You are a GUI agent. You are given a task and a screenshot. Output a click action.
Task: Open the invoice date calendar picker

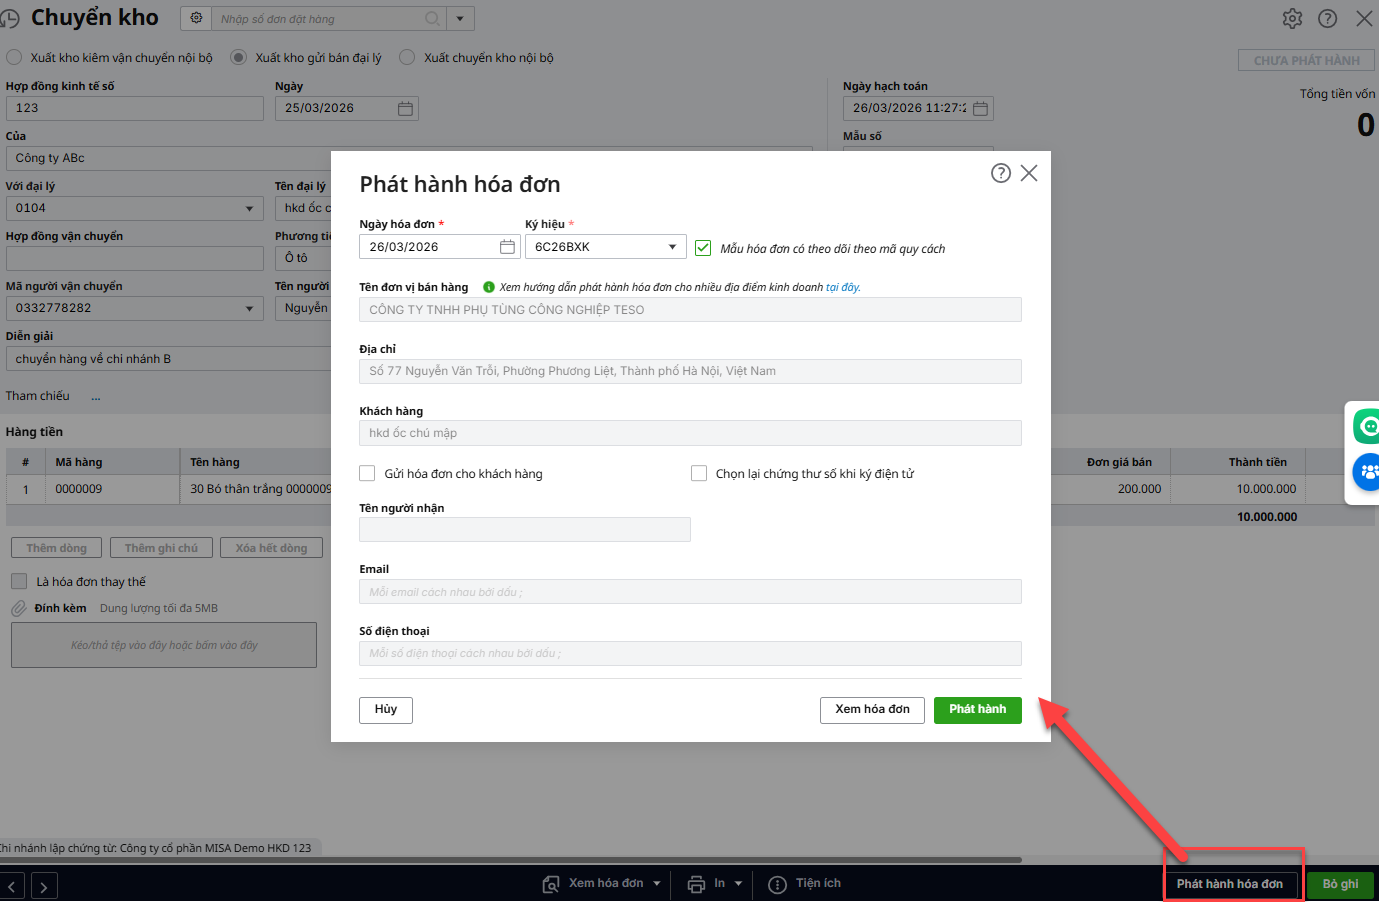507,247
